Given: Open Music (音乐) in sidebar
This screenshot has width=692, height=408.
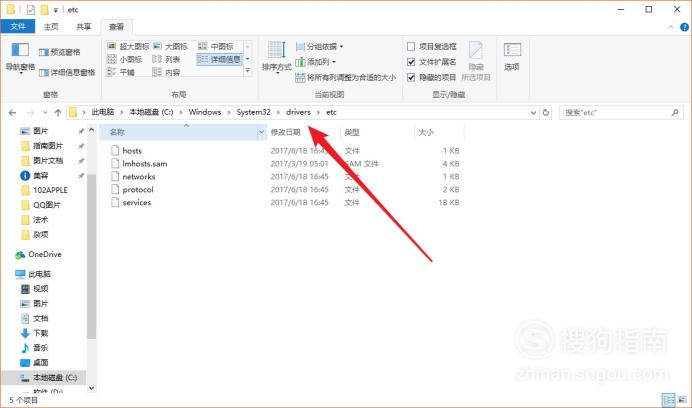Looking at the screenshot, I should click(41, 348).
